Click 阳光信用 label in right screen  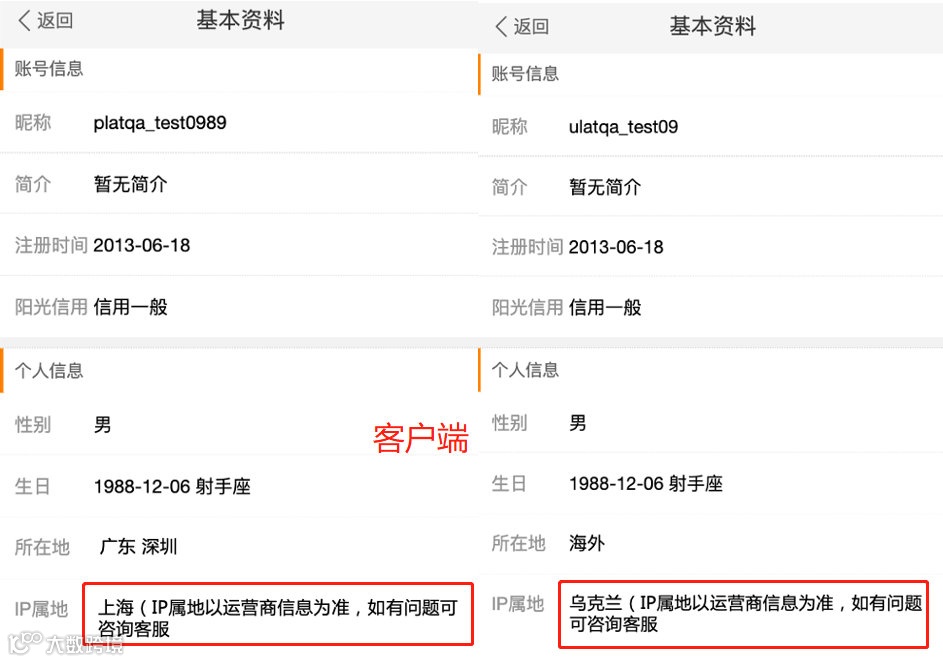pyautogui.click(x=527, y=308)
